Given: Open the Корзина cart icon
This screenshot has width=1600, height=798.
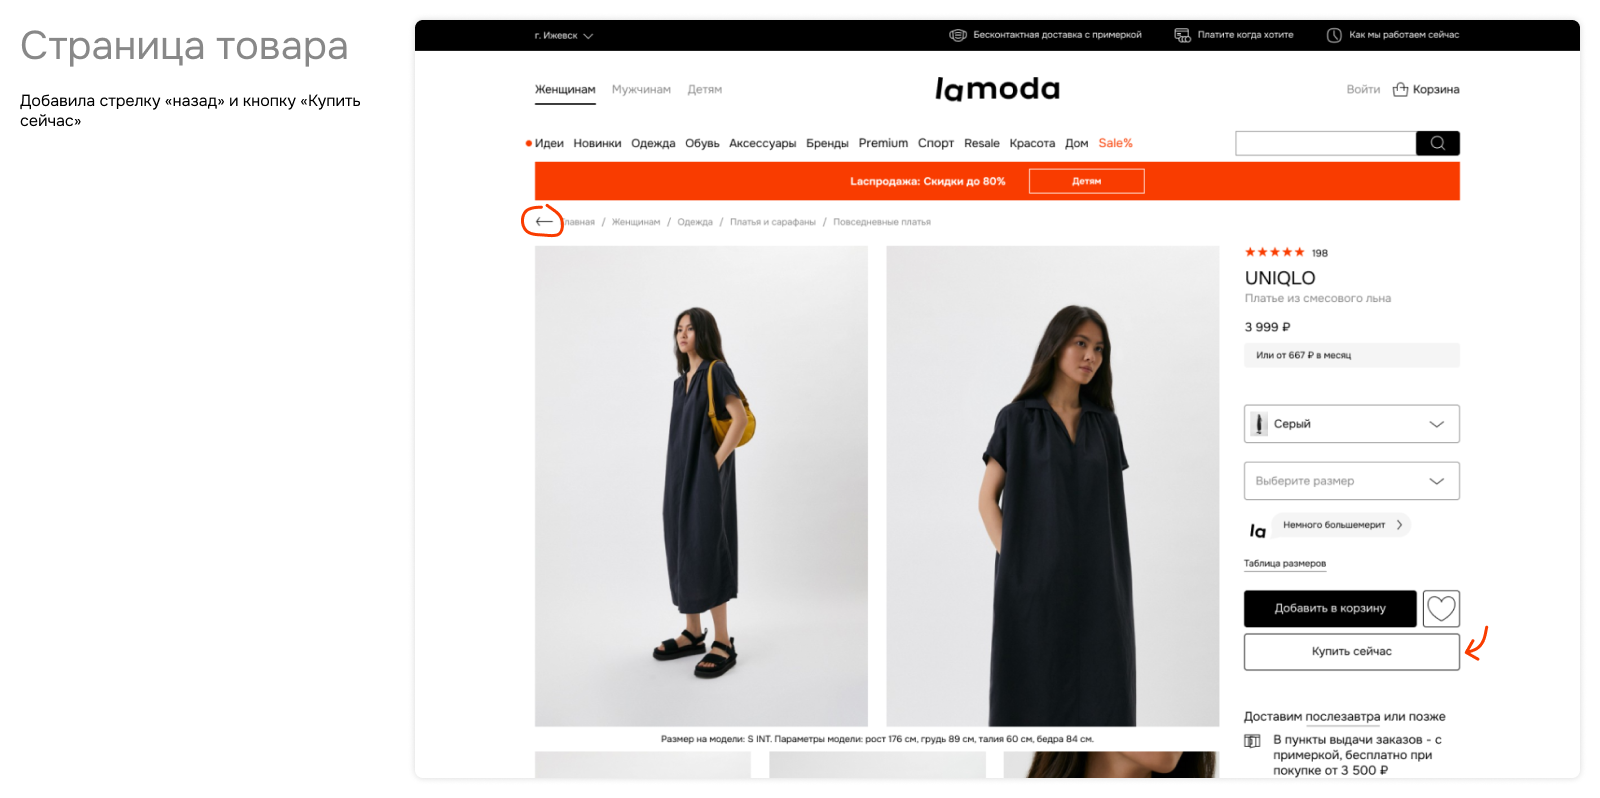Looking at the screenshot, I should (x=1400, y=89).
